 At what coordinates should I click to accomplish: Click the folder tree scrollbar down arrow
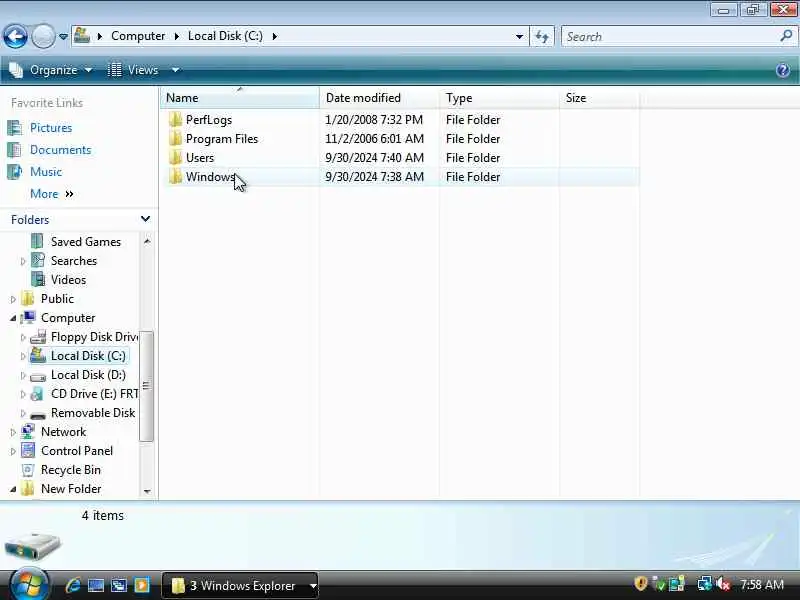[x=147, y=491]
